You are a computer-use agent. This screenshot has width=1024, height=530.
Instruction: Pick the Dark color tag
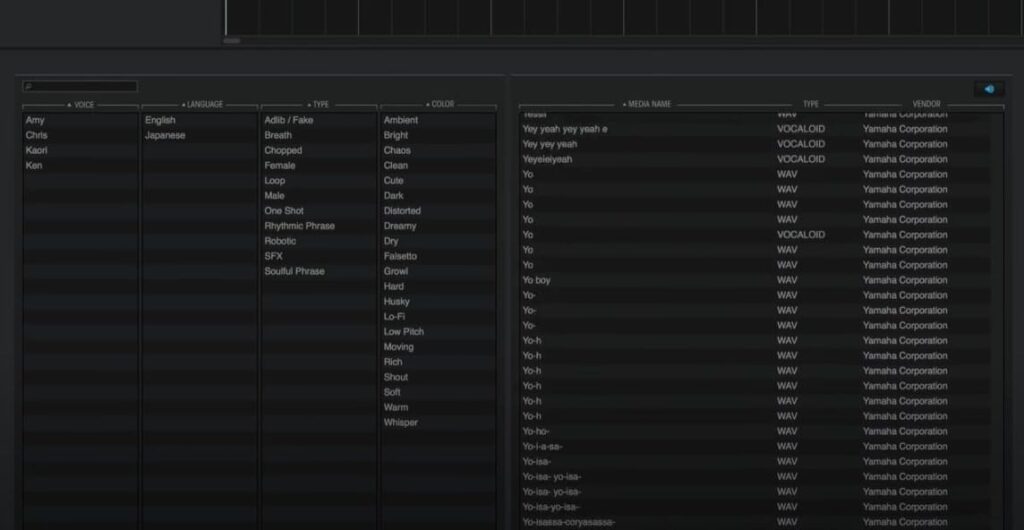pyautogui.click(x=439, y=195)
